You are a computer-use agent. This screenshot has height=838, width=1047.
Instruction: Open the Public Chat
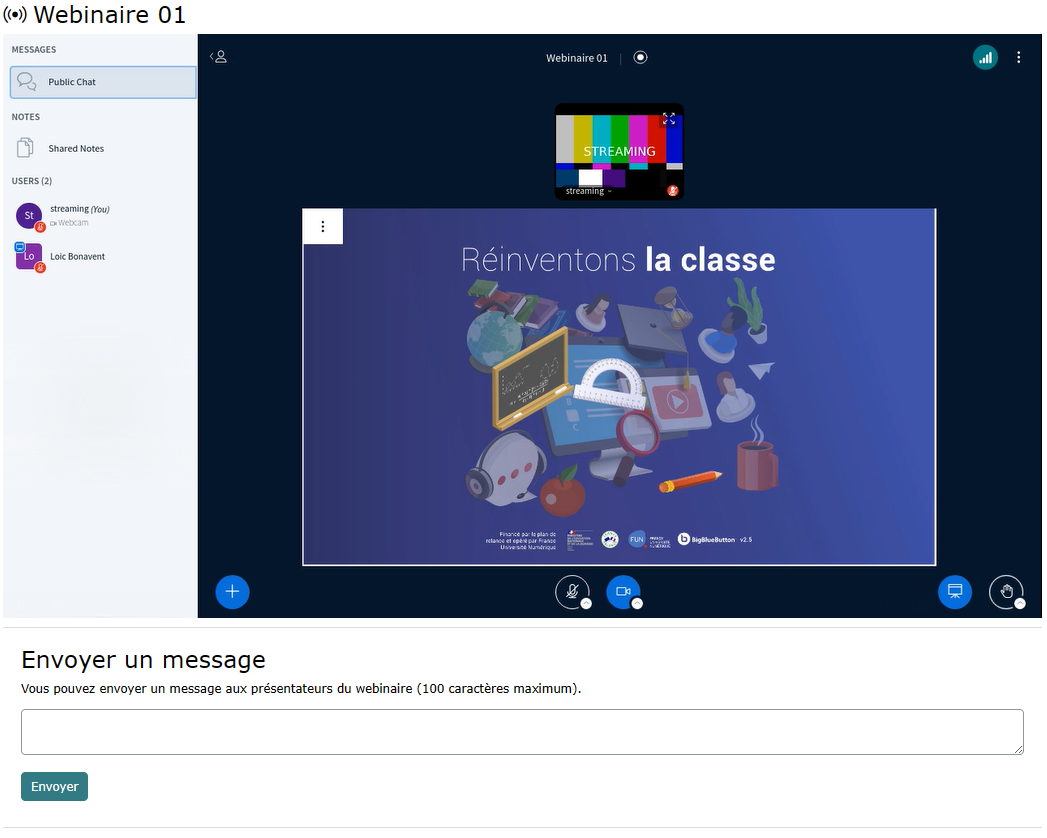coord(102,82)
